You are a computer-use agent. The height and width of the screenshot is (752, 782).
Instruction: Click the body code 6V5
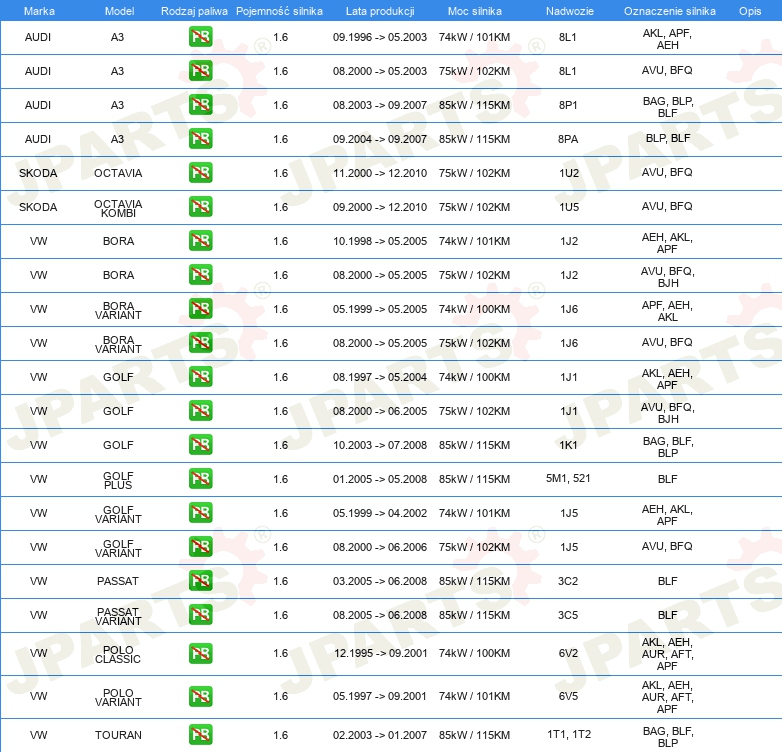point(568,696)
